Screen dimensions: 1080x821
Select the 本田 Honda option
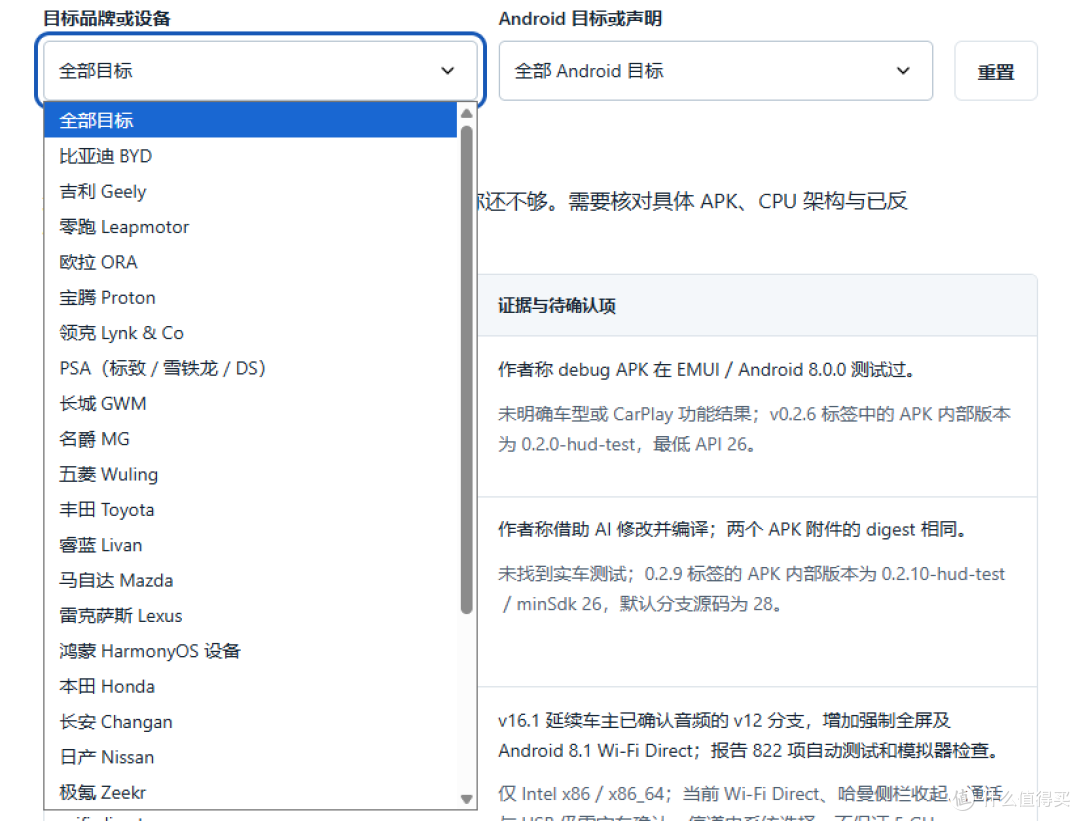[251, 687]
